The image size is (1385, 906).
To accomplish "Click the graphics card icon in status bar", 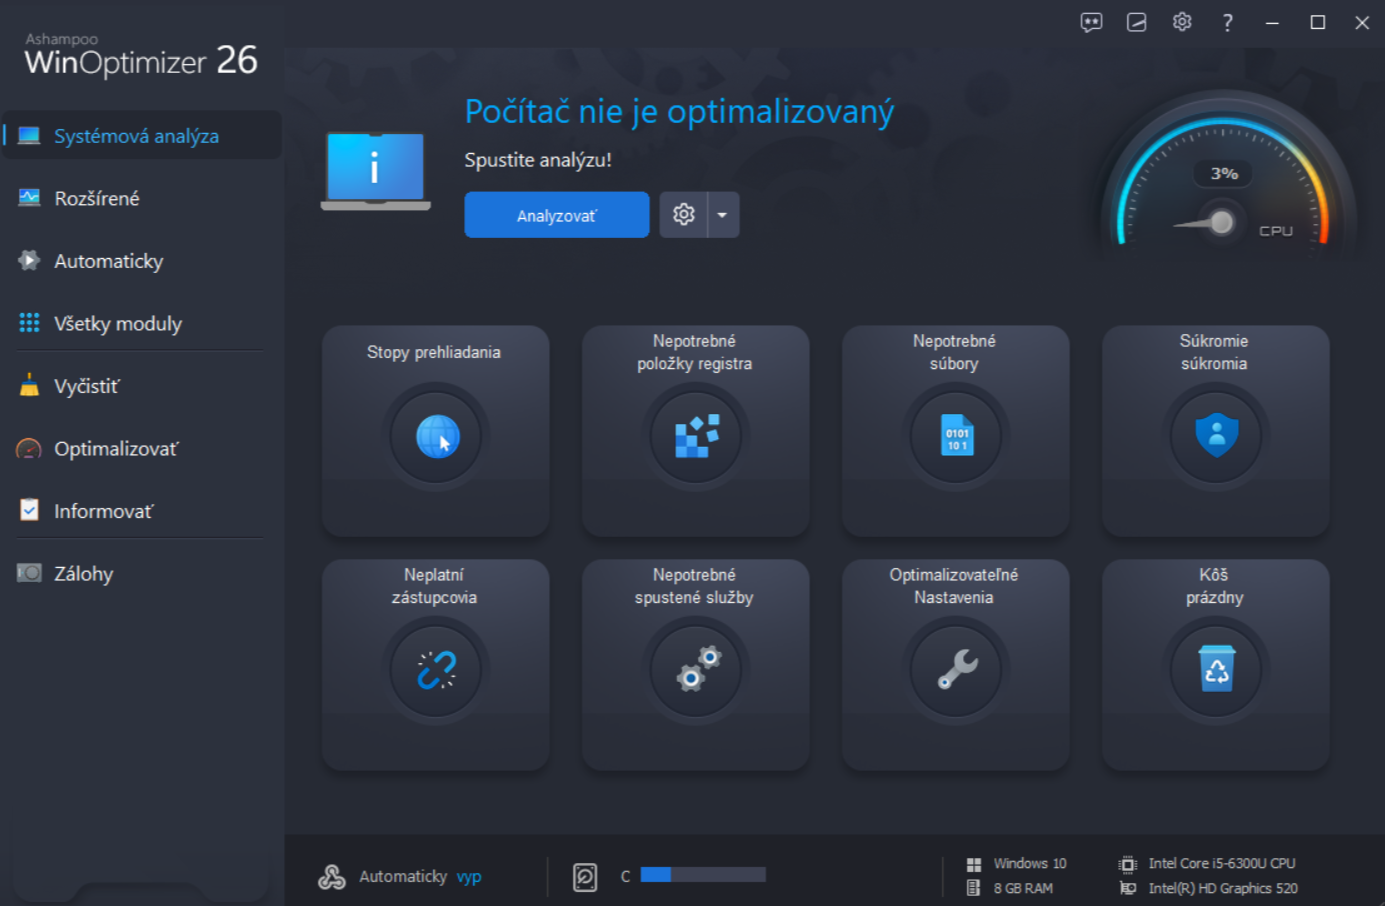I will click(1128, 888).
